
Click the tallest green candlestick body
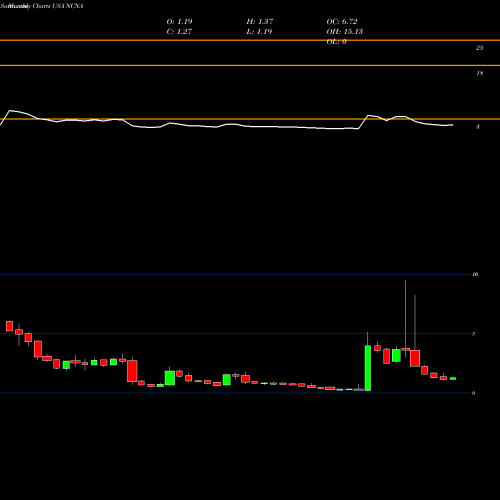coord(368,368)
